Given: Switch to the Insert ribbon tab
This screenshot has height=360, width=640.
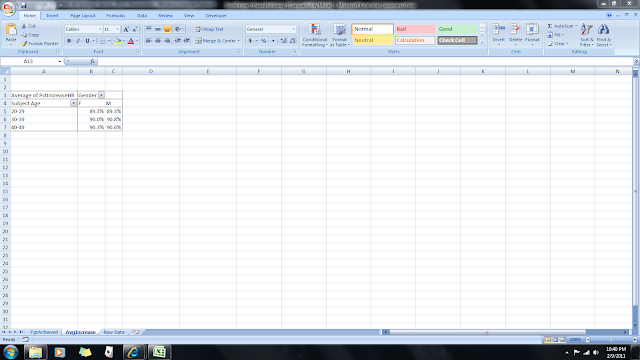Looking at the screenshot, I should pyautogui.click(x=52, y=16).
